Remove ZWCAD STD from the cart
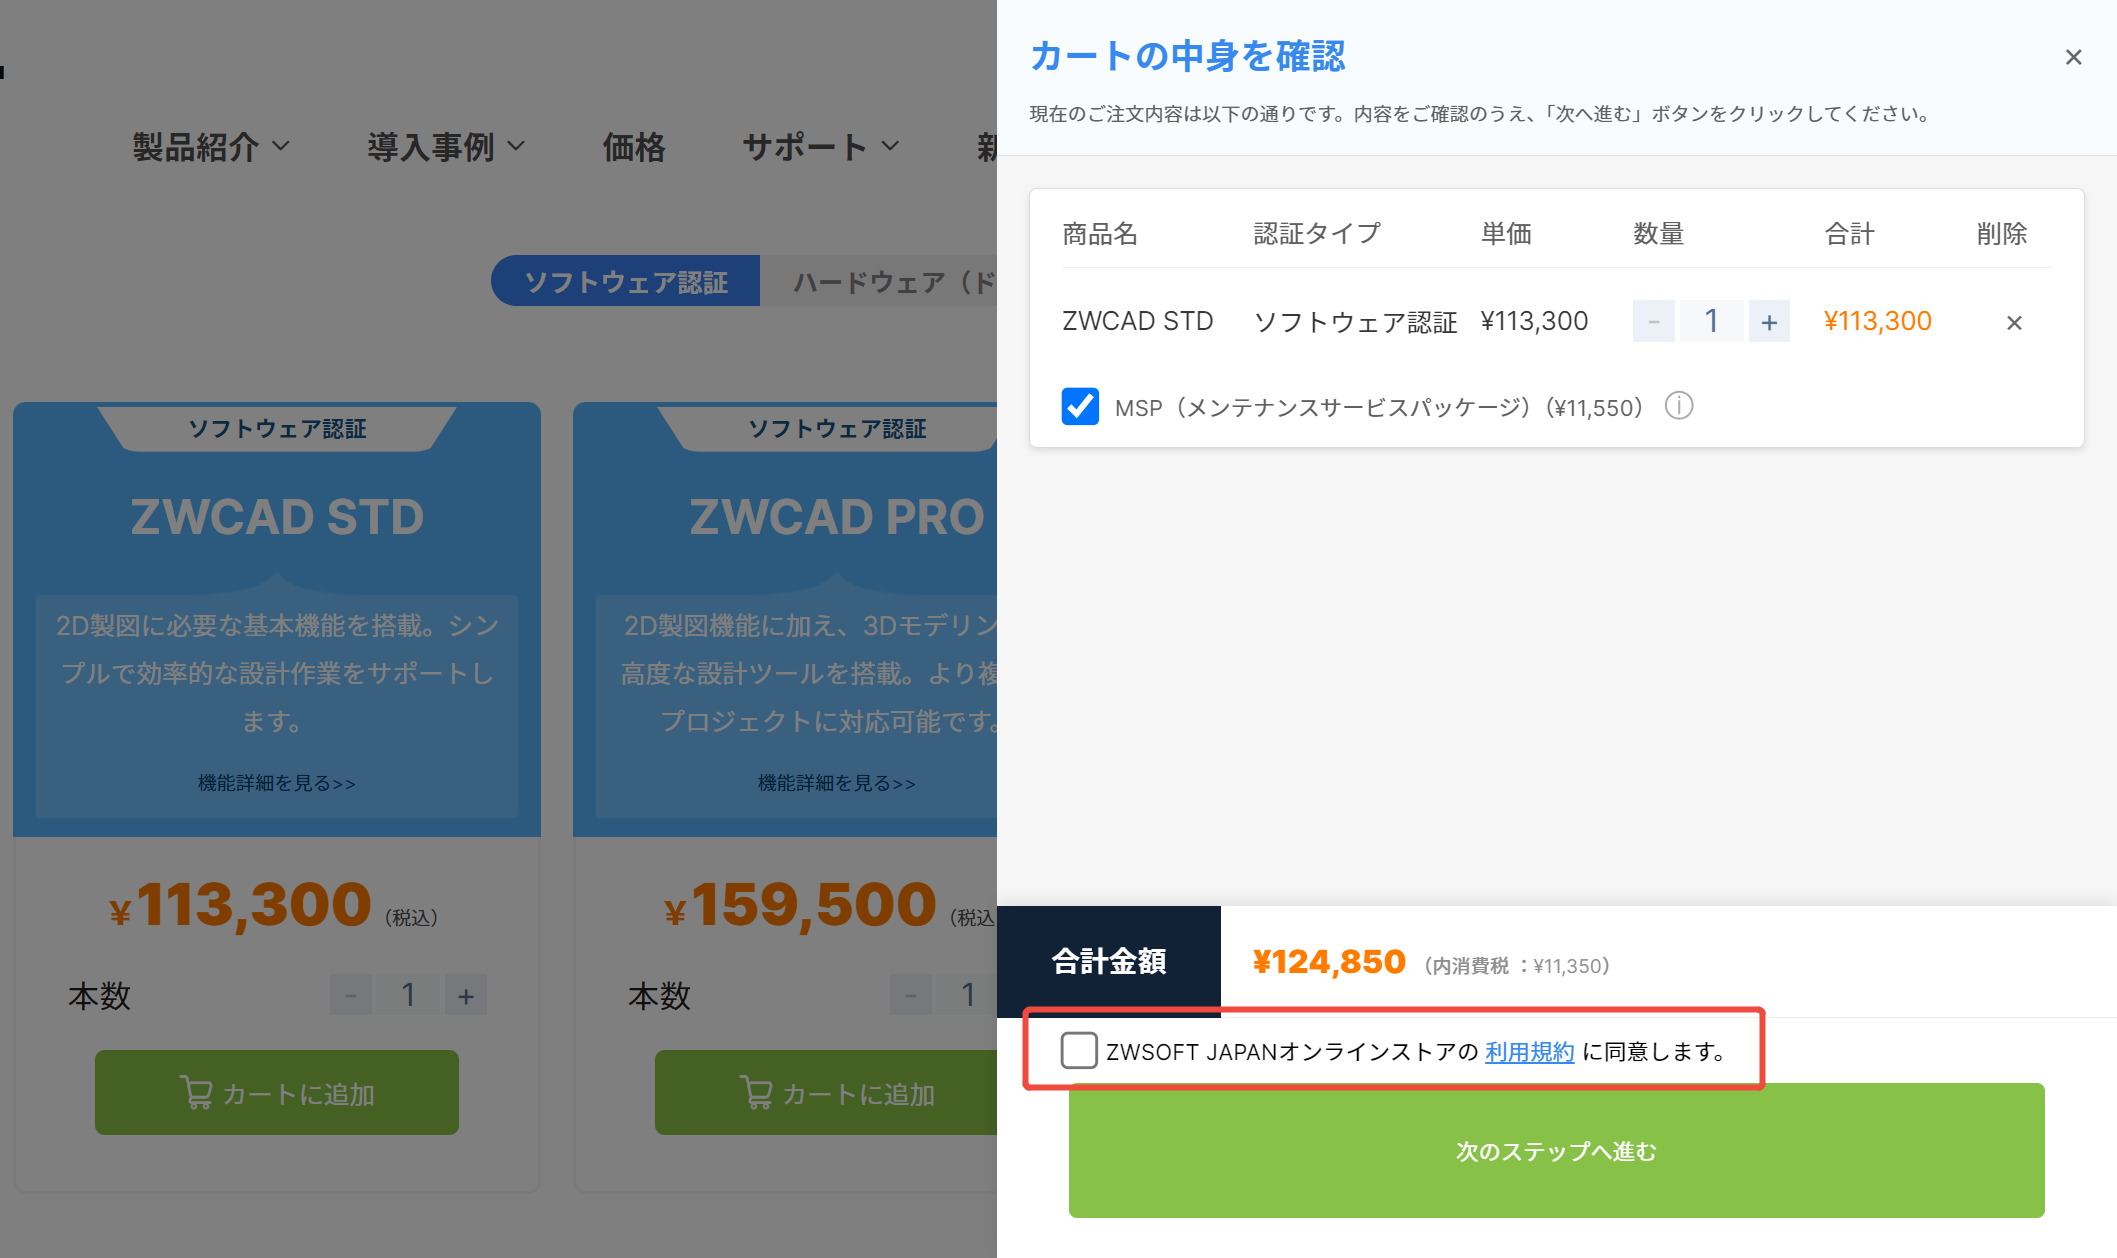 [2014, 322]
